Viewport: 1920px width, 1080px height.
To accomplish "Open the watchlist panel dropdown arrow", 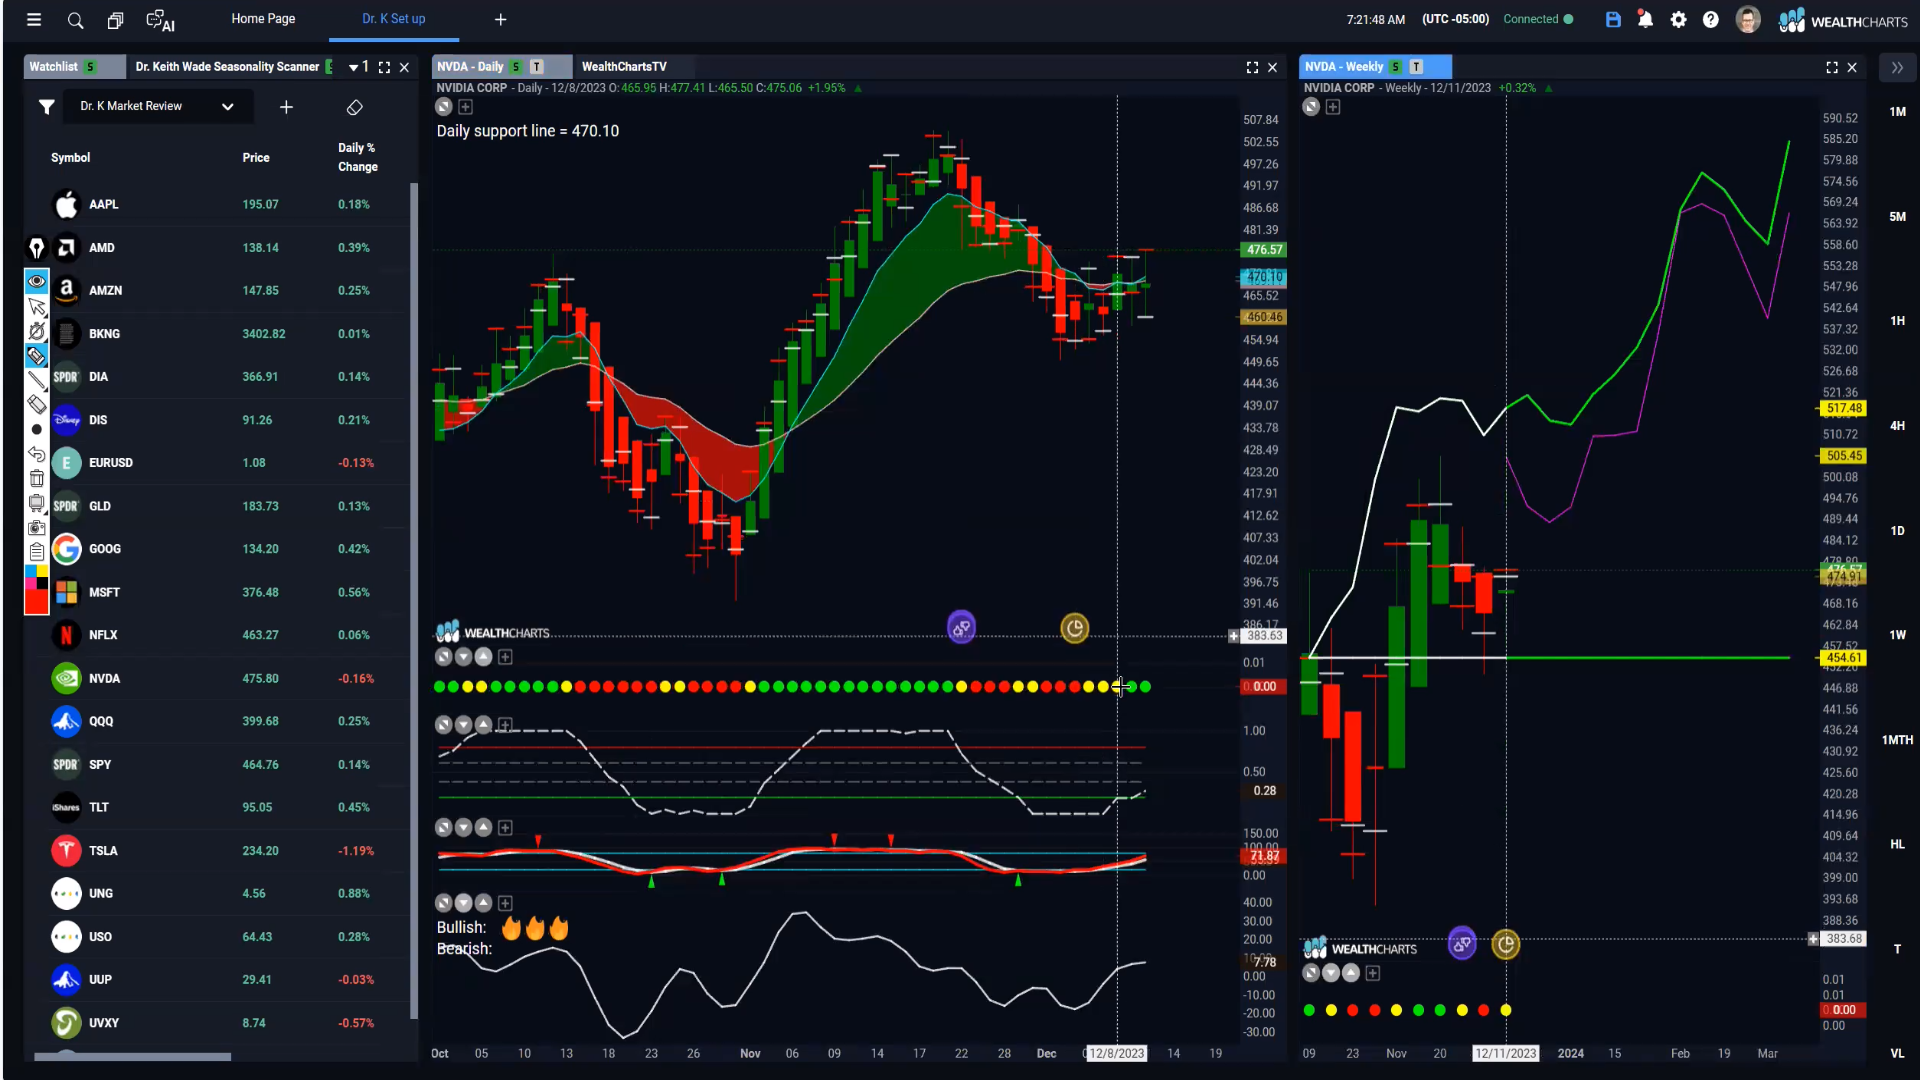I will 353,67.
